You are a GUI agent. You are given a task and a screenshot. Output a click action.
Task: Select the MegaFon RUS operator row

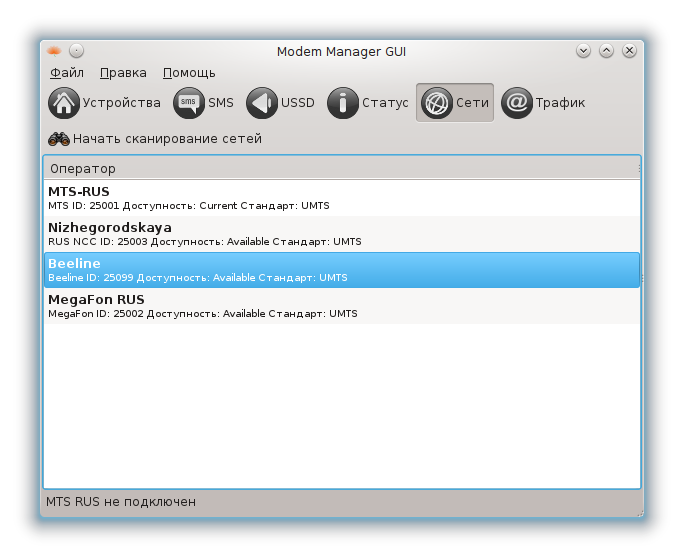pos(342,306)
